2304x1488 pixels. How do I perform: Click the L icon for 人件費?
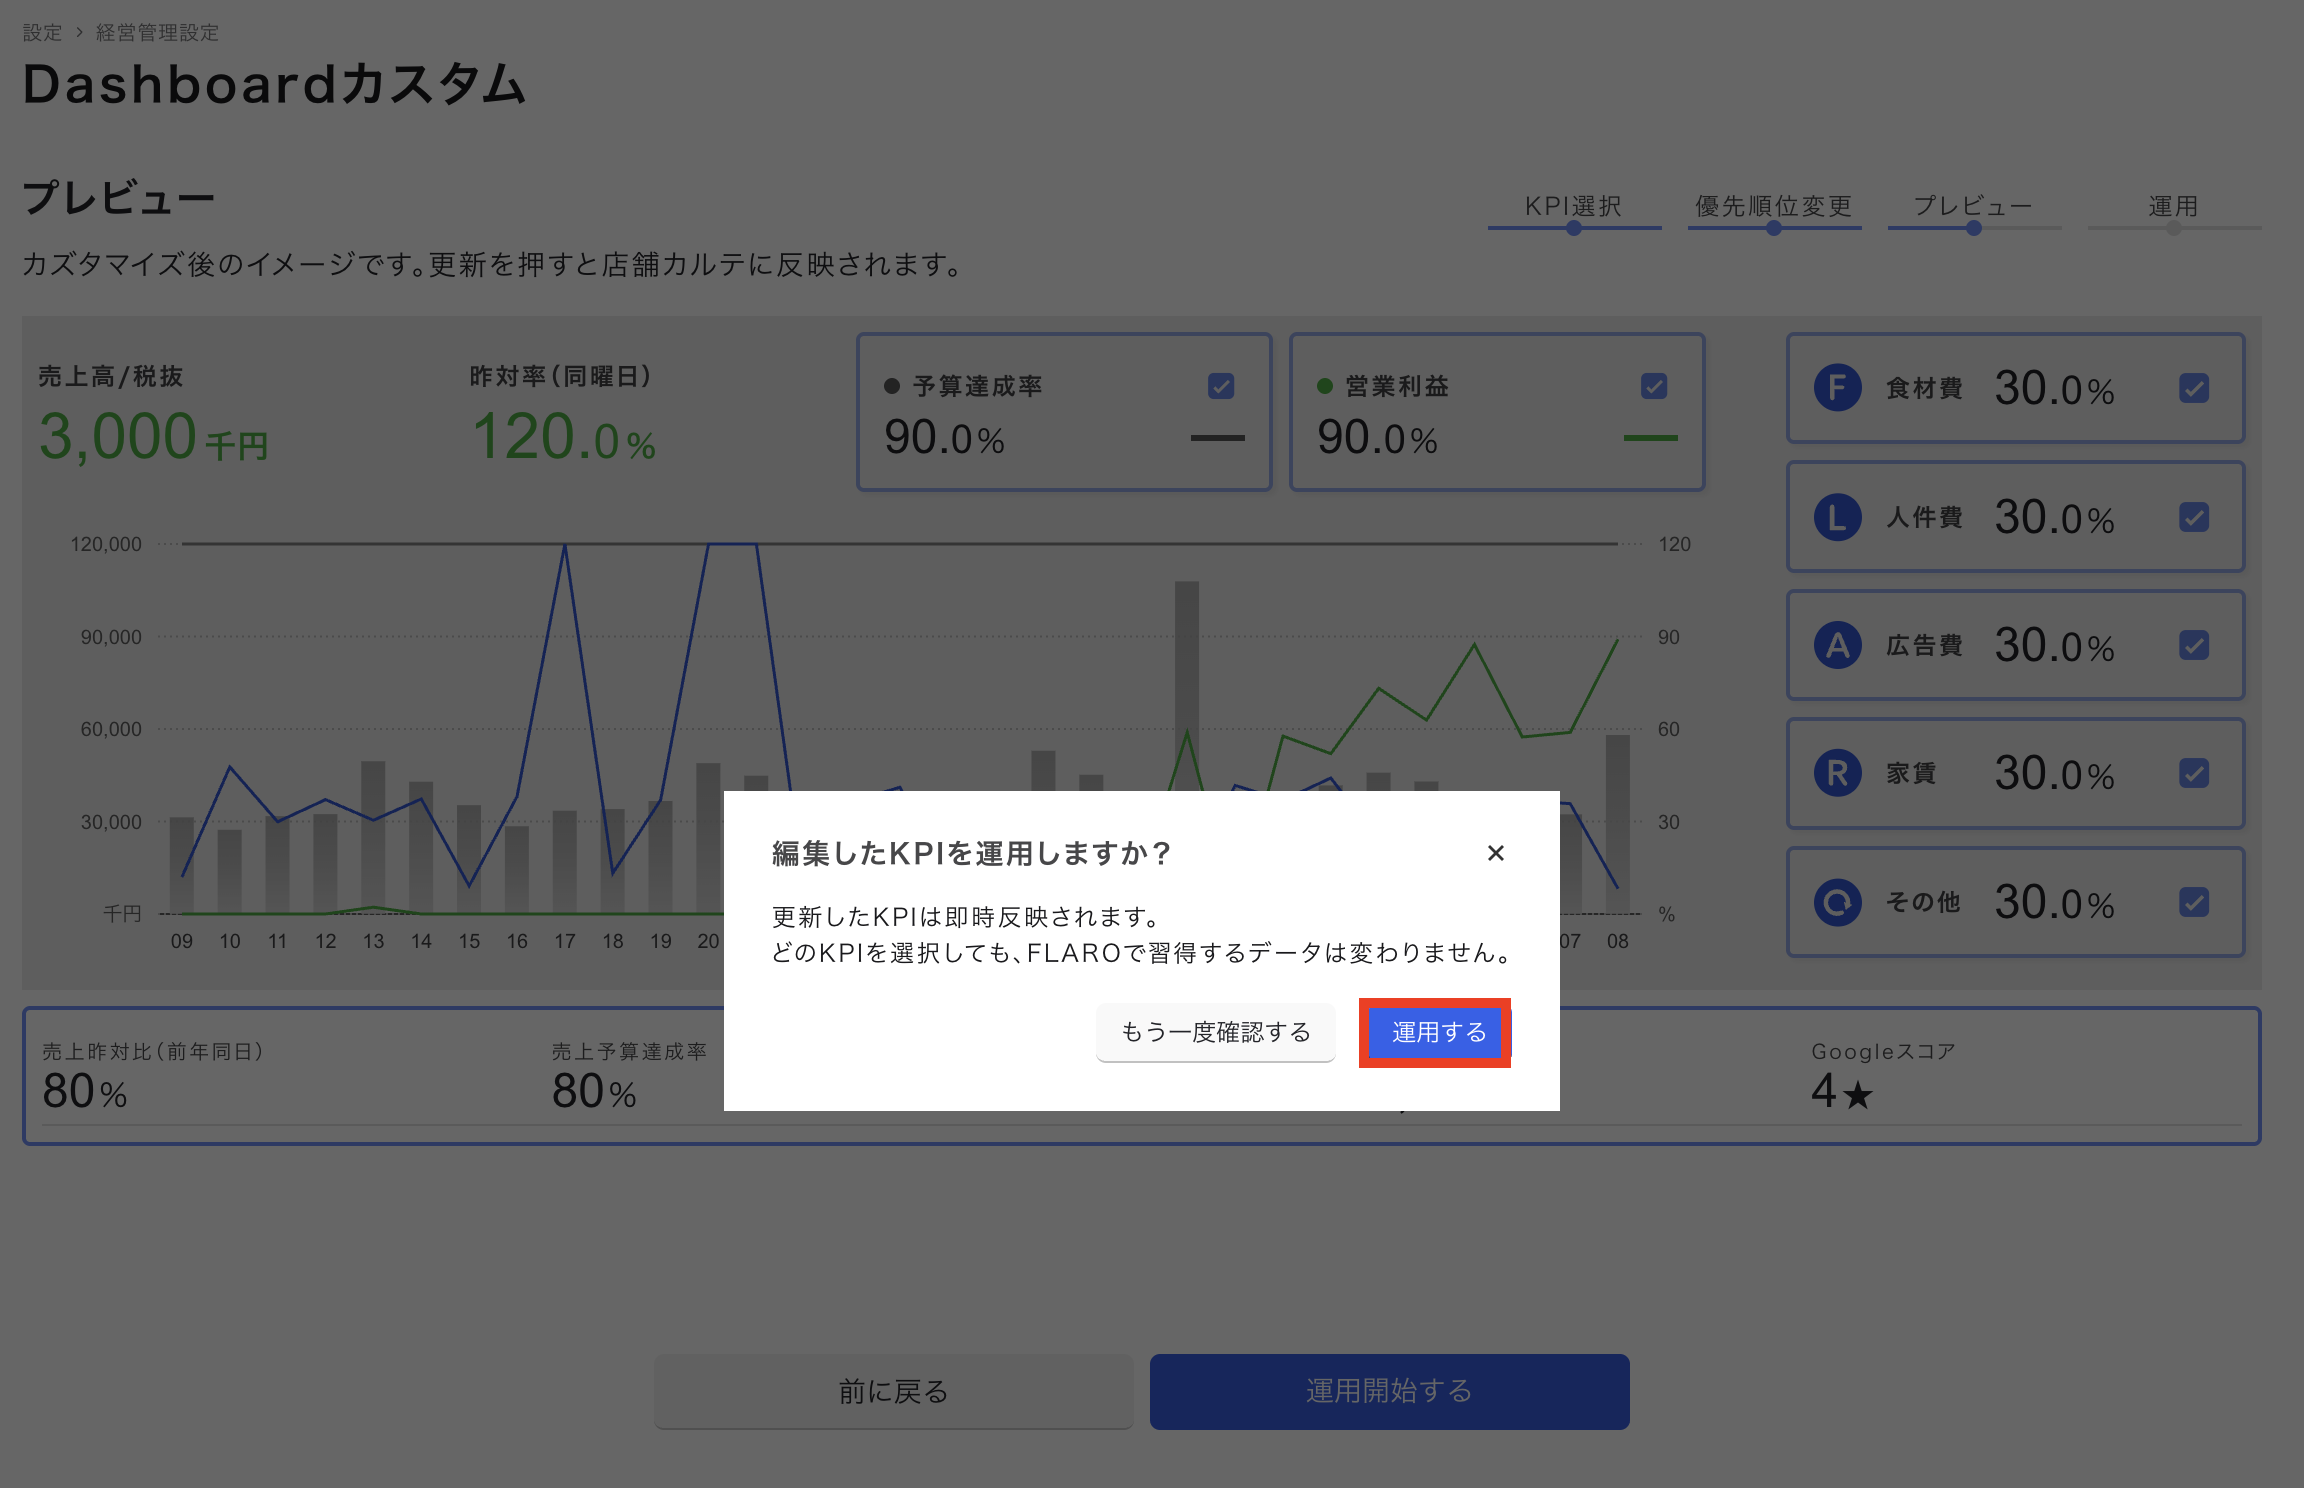[x=1837, y=517]
